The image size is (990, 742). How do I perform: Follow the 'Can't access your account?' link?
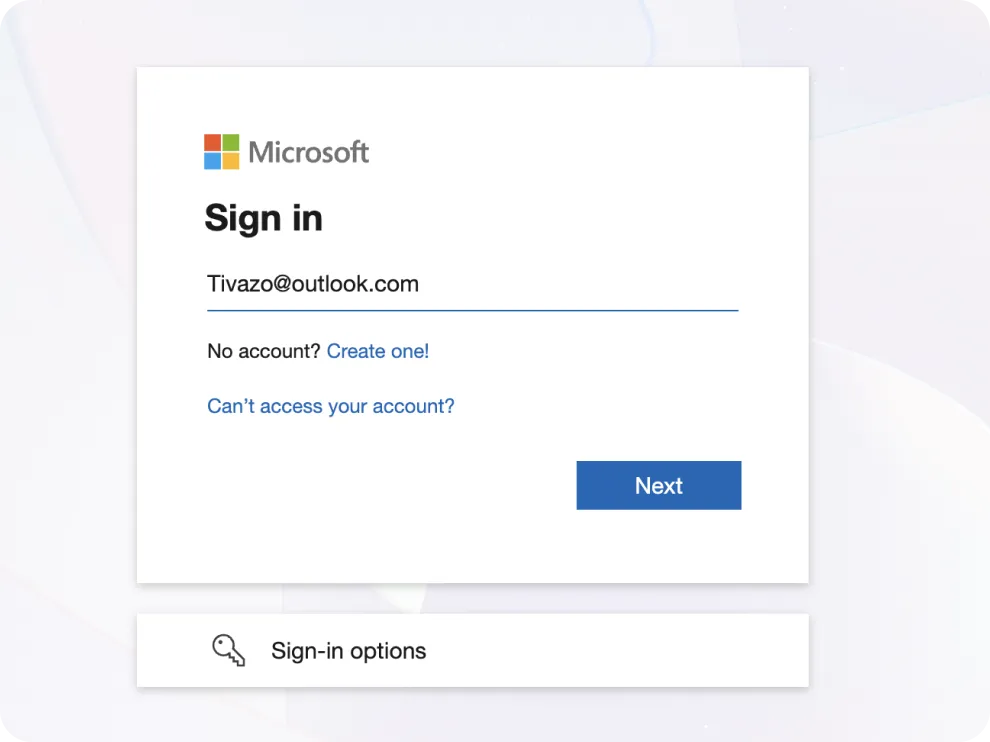tap(330, 406)
